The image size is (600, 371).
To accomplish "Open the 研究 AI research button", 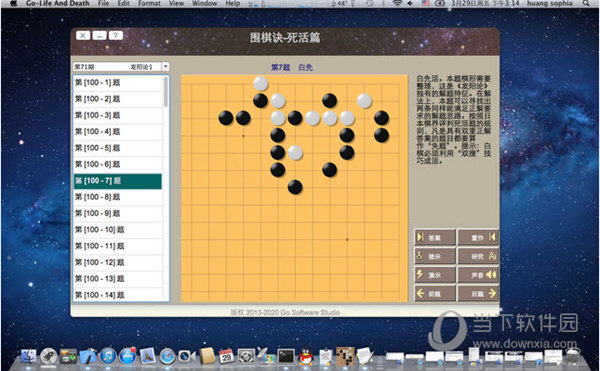I will 478,256.
